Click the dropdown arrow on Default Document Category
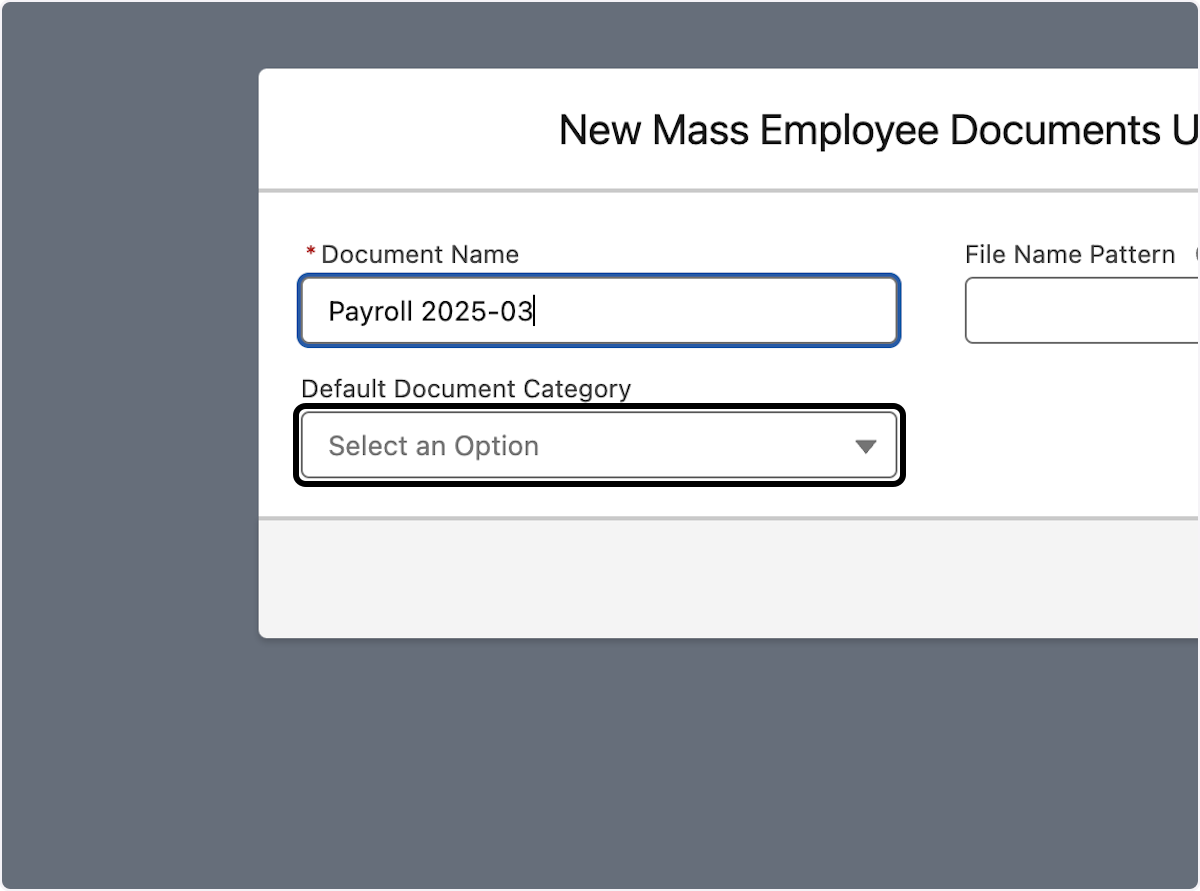The width and height of the screenshot is (1200, 891). (x=866, y=446)
